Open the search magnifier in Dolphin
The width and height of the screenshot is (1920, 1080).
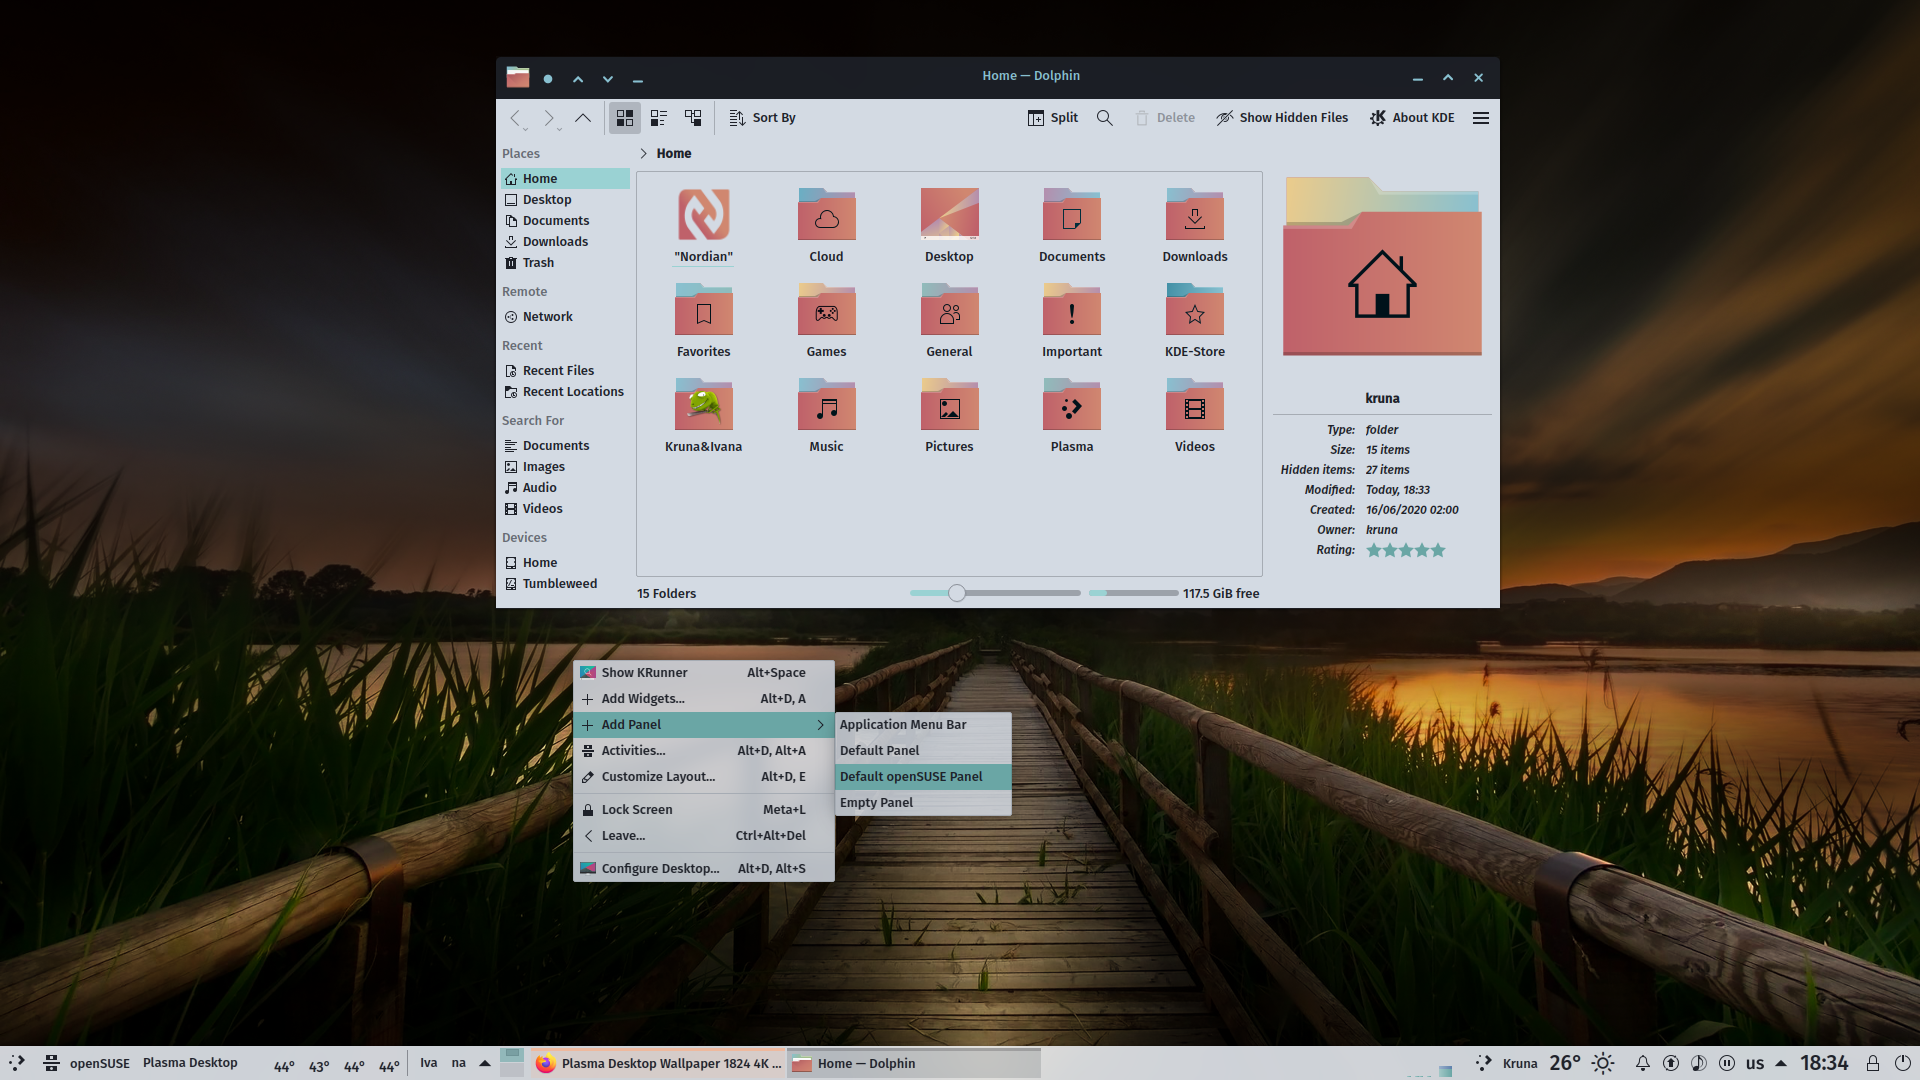click(x=1105, y=118)
